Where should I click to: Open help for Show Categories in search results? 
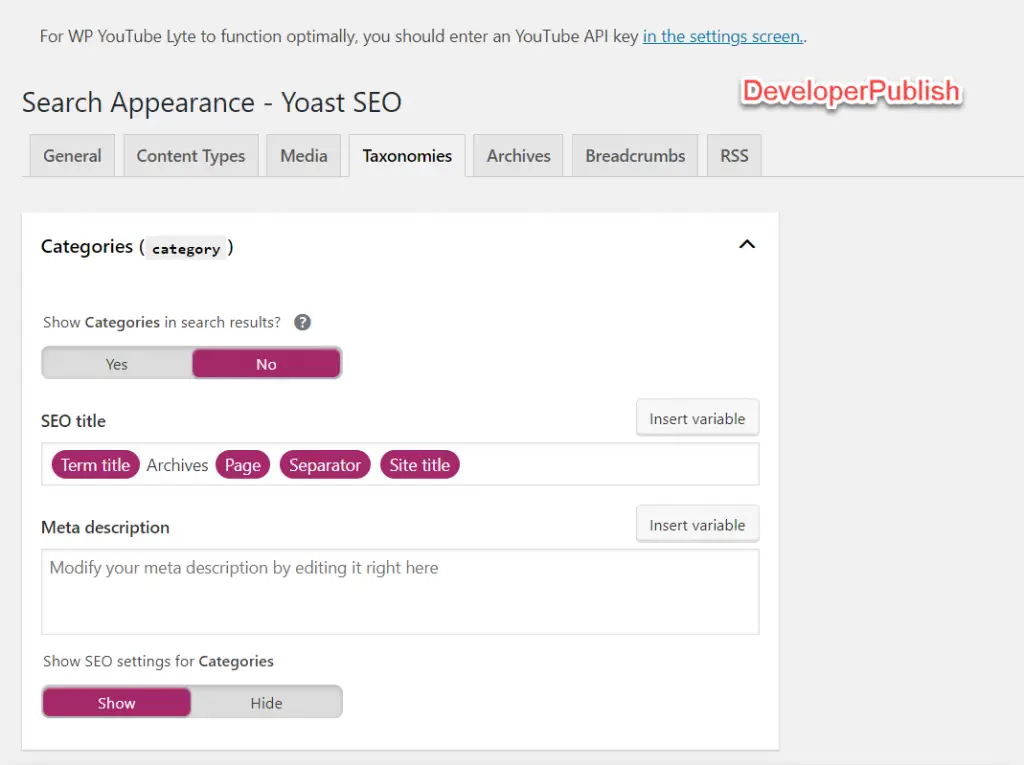pyautogui.click(x=302, y=322)
